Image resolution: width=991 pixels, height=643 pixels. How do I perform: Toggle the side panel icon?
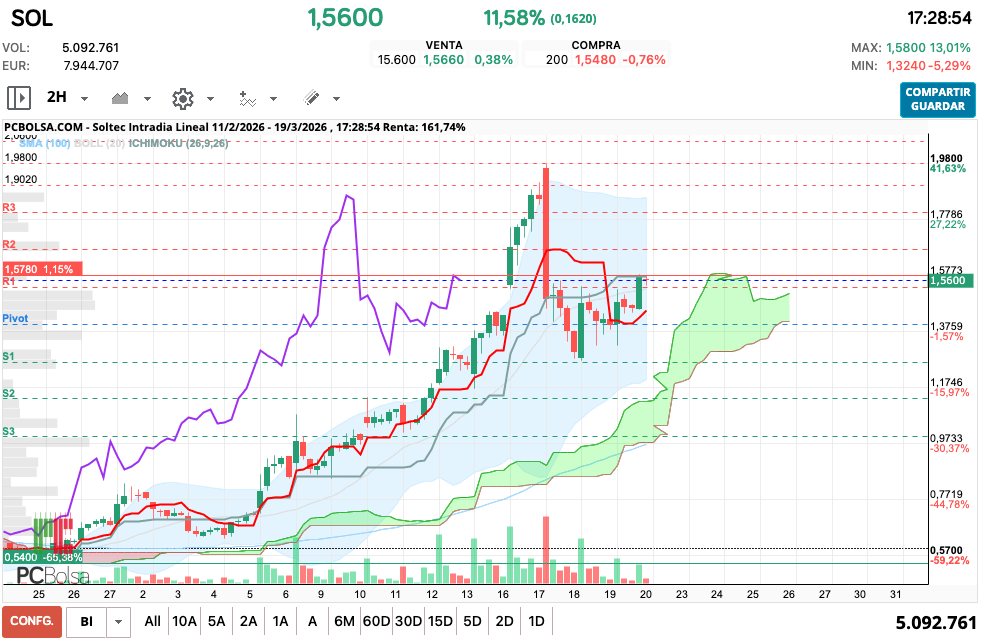click(x=19, y=98)
